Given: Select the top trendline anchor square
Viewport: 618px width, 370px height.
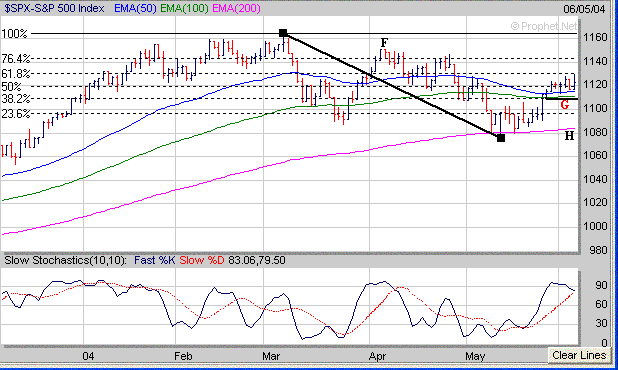Looking at the screenshot, I should (283, 33).
